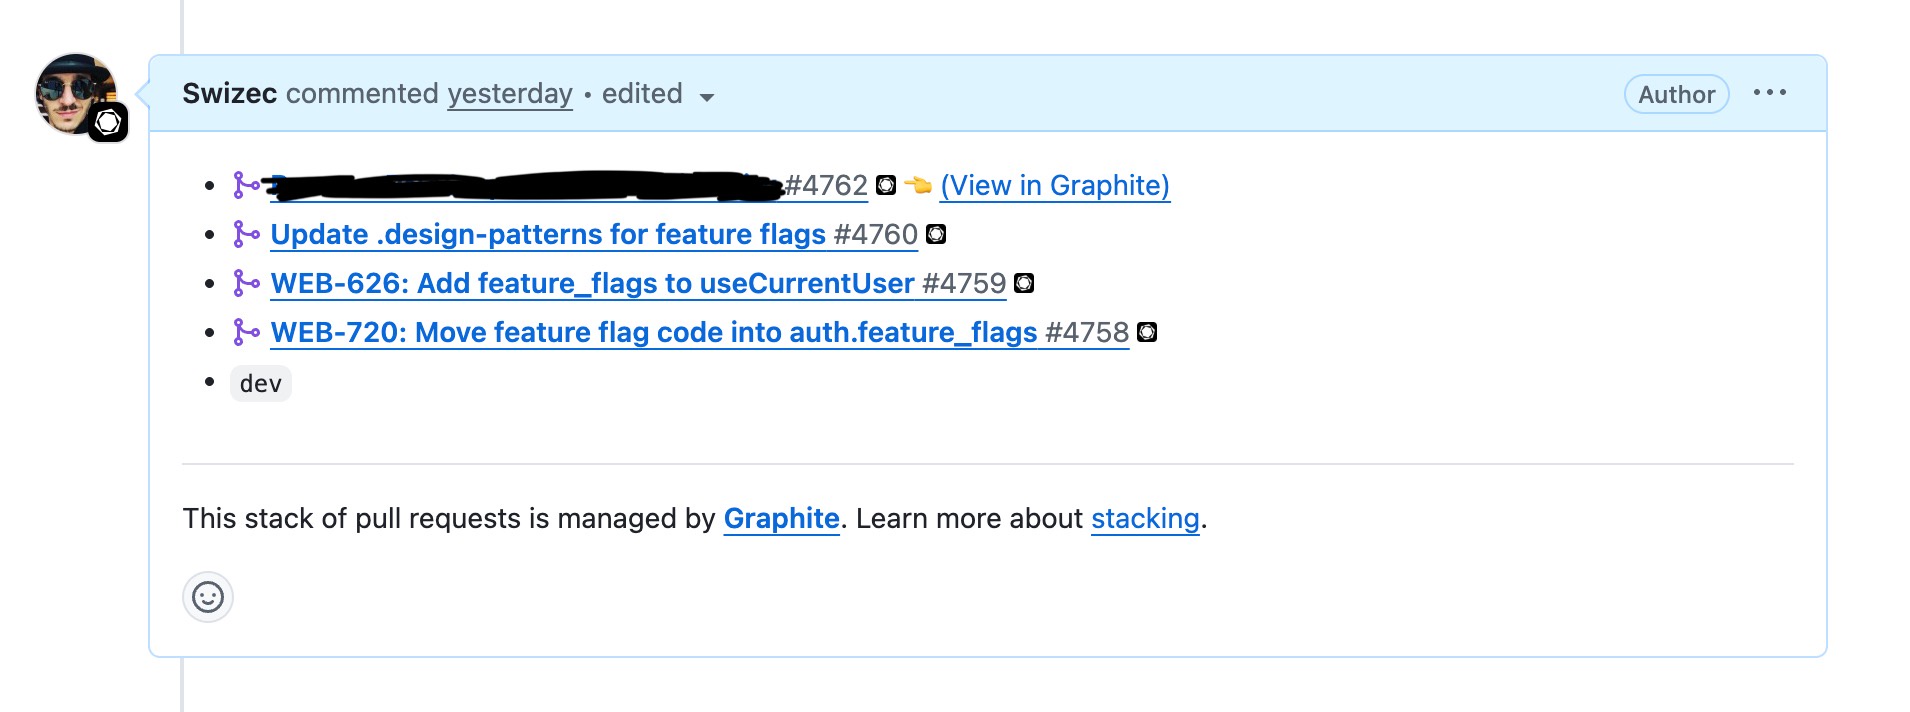This screenshot has height=712, width=1910.
Task: Click Swizec's profile avatar thumbnail
Action: point(75,93)
